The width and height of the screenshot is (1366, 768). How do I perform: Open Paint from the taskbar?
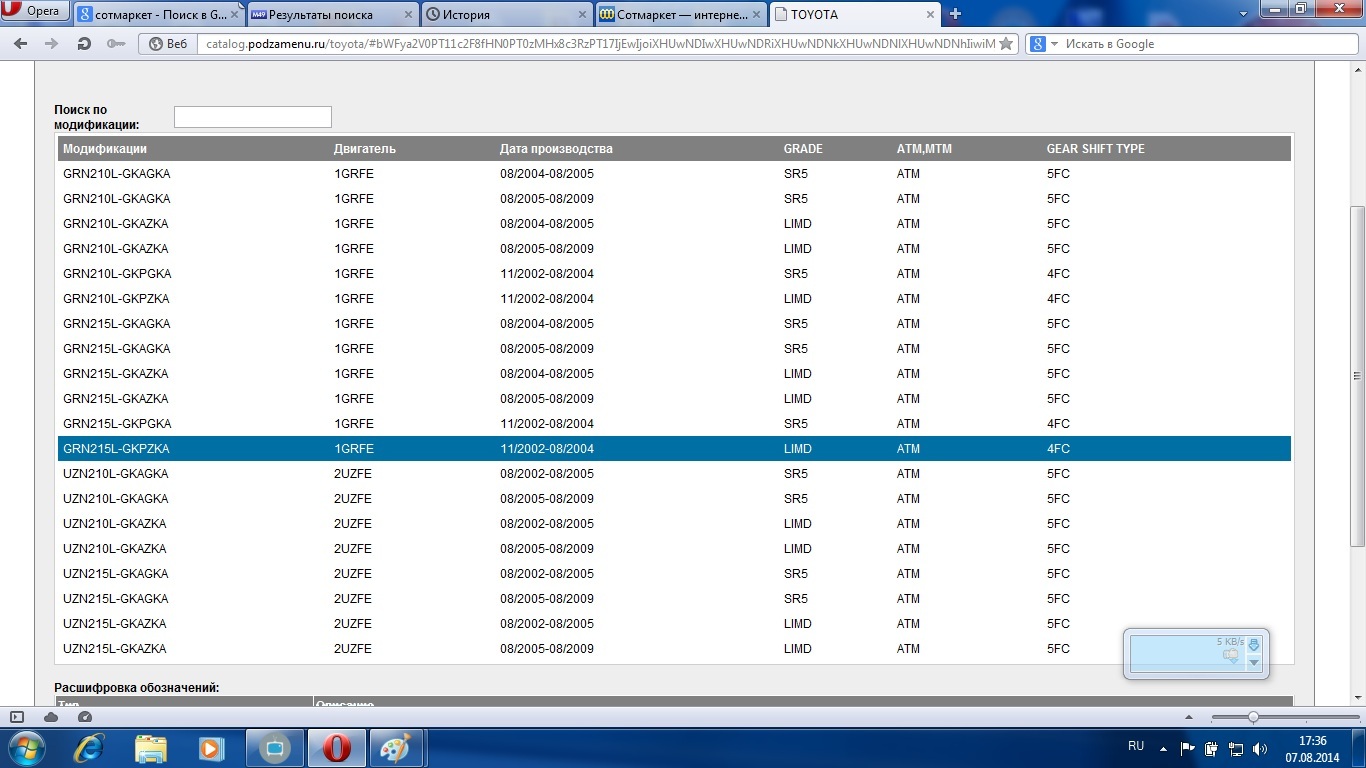(x=397, y=748)
